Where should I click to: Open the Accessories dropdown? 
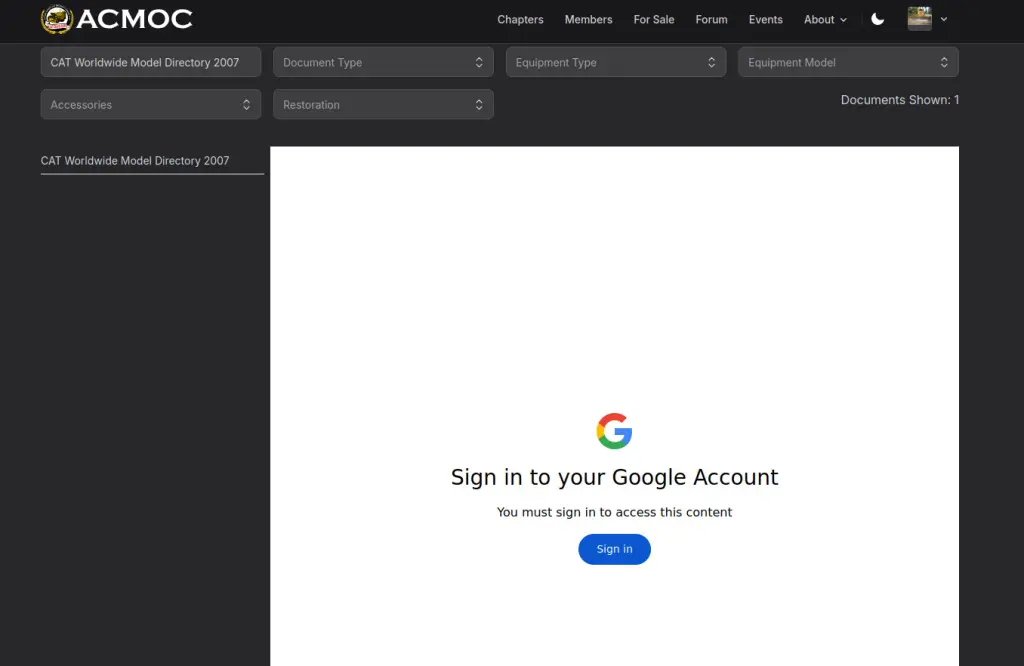(x=151, y=104)
